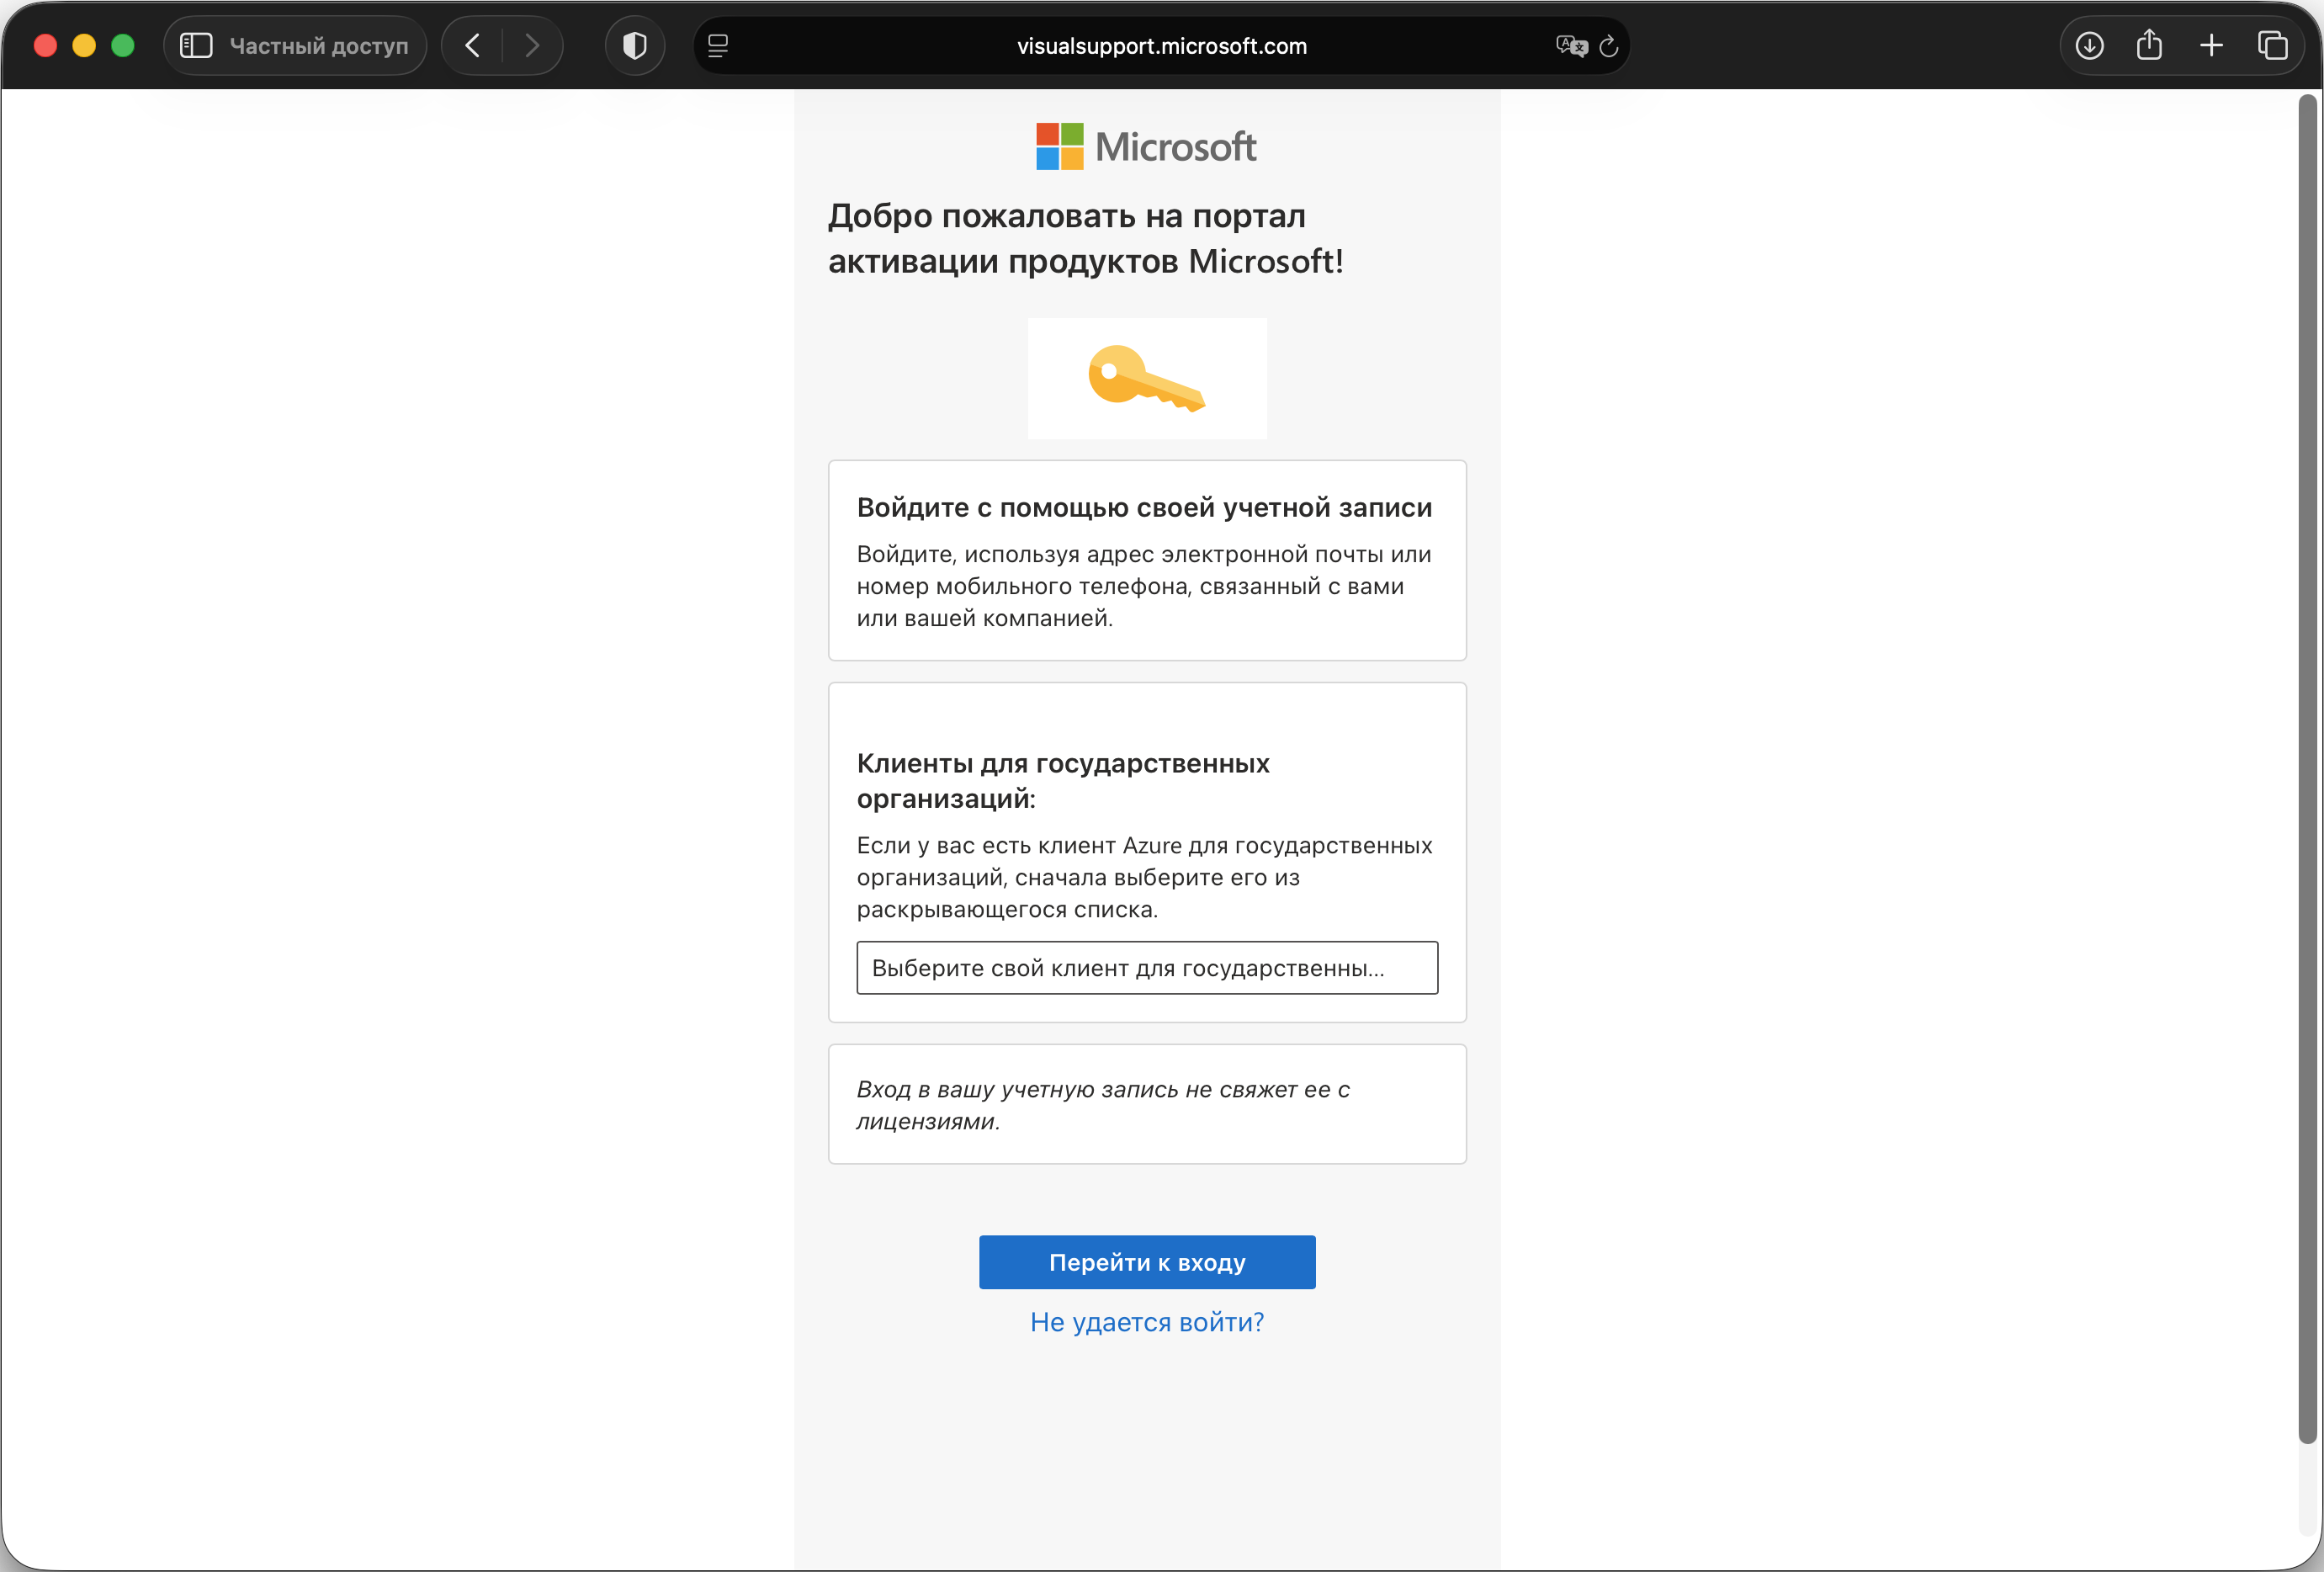The image size is (2324, 1572).
Task: Click the 'Перейти к входу' button
Action: [1147, 1262]
